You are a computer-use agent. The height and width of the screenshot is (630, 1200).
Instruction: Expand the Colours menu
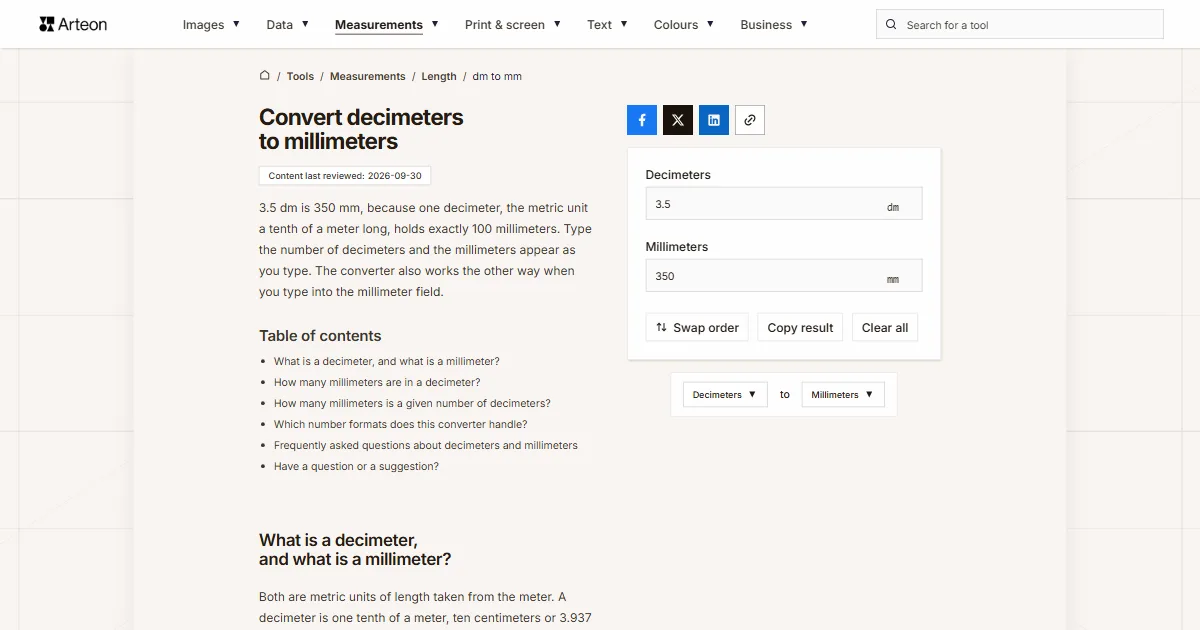click(x=684, y=25)
